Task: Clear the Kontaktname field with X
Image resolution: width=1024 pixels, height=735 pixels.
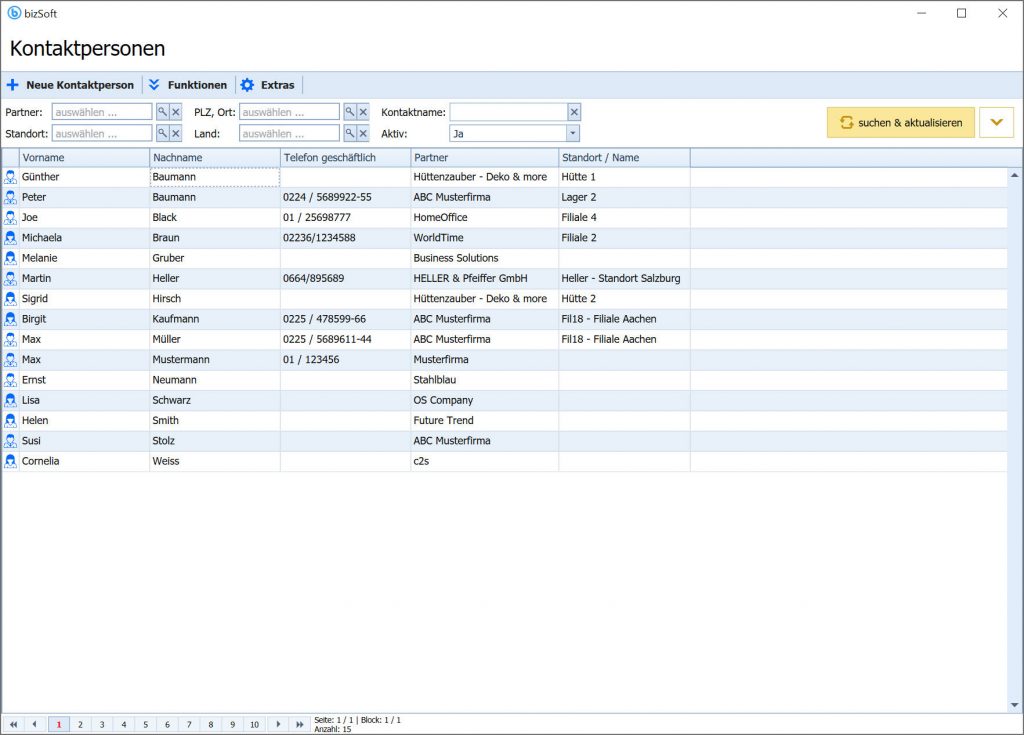Action: 574,112
